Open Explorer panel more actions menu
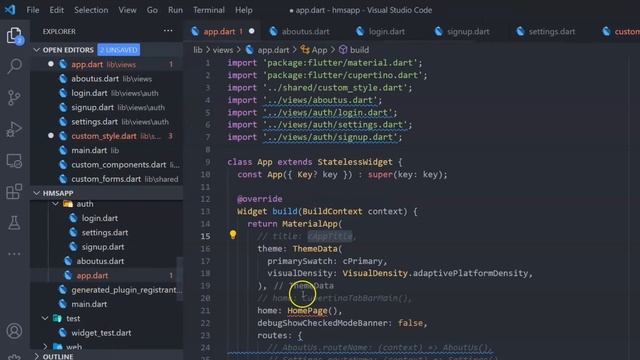 point(168,31)
